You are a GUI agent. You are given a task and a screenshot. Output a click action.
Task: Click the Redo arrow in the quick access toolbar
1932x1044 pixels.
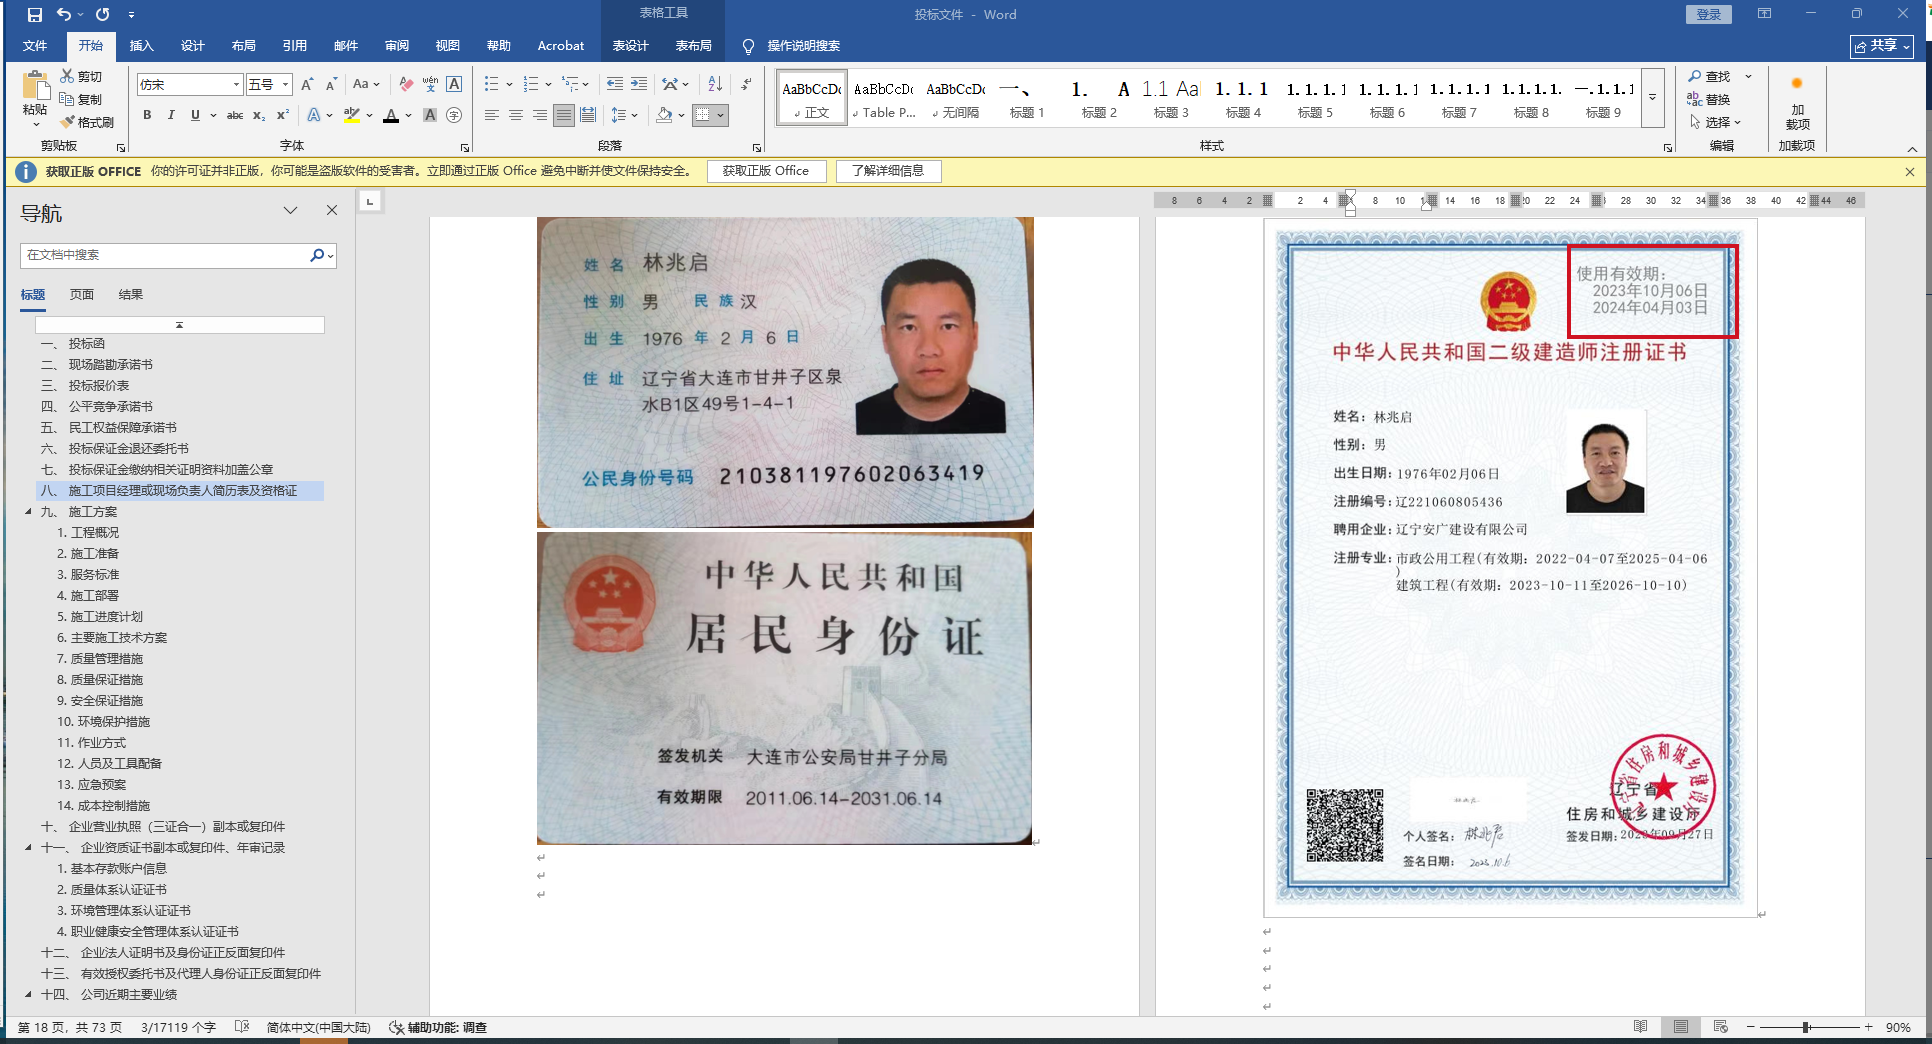(102, 15)
